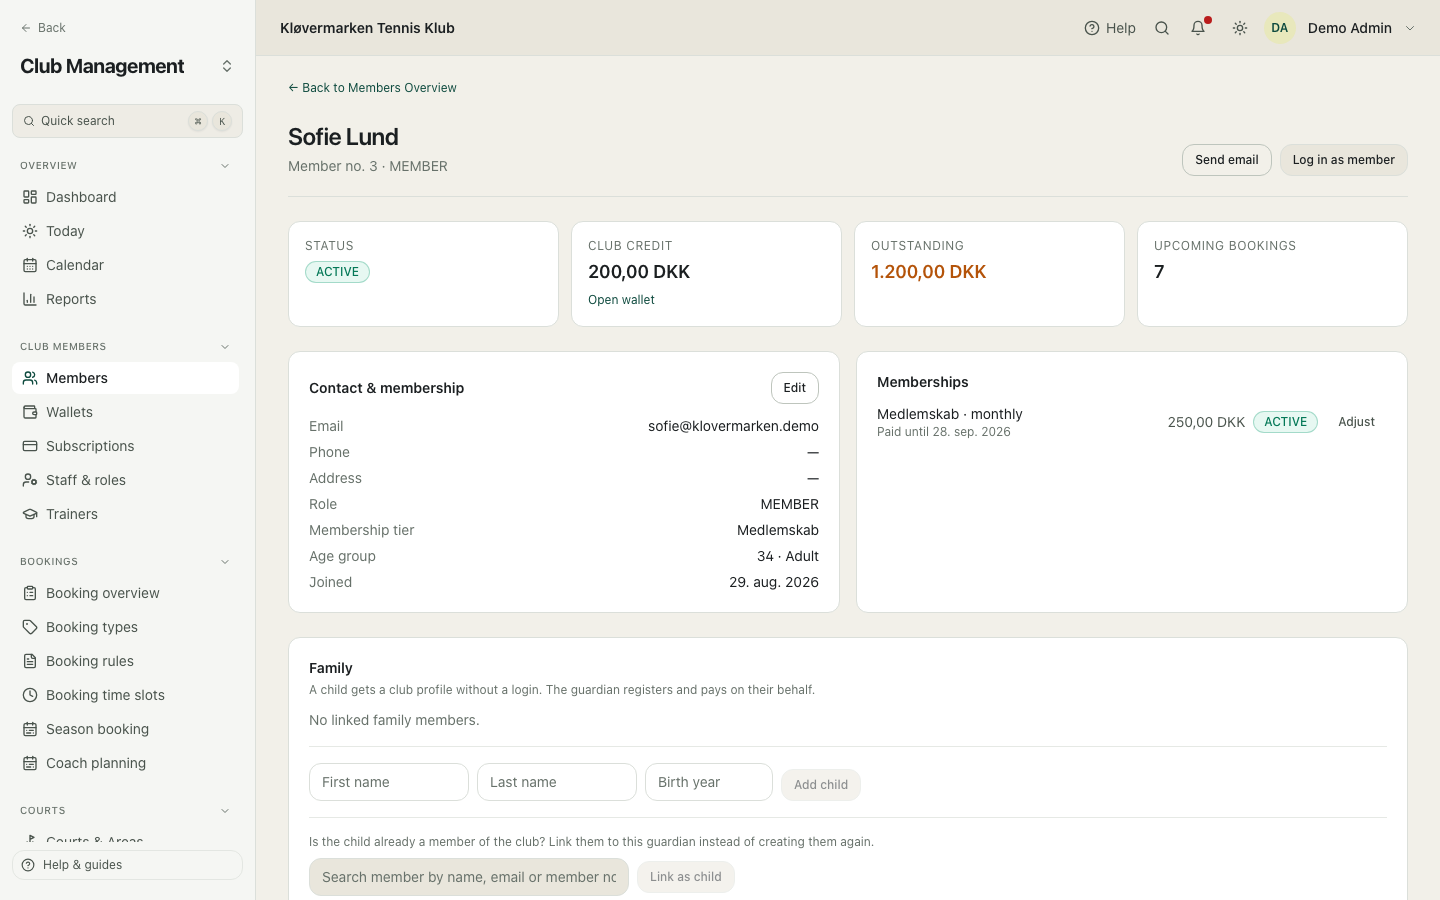Collapse the Overview sidebar section

(x=225, y=166)
